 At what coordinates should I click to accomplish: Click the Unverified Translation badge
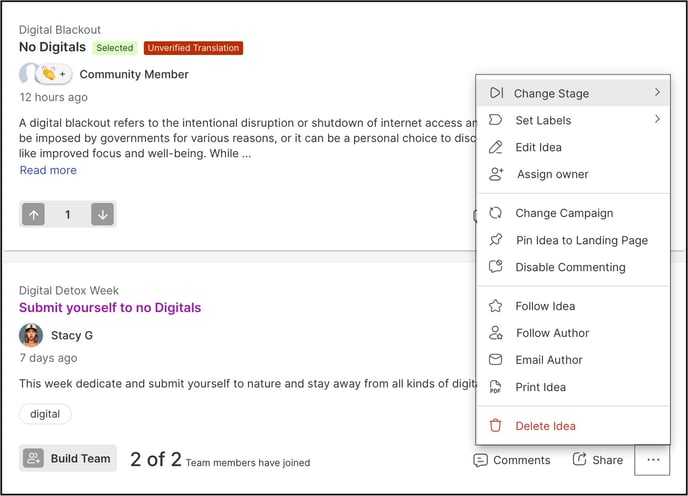point(193,47)
